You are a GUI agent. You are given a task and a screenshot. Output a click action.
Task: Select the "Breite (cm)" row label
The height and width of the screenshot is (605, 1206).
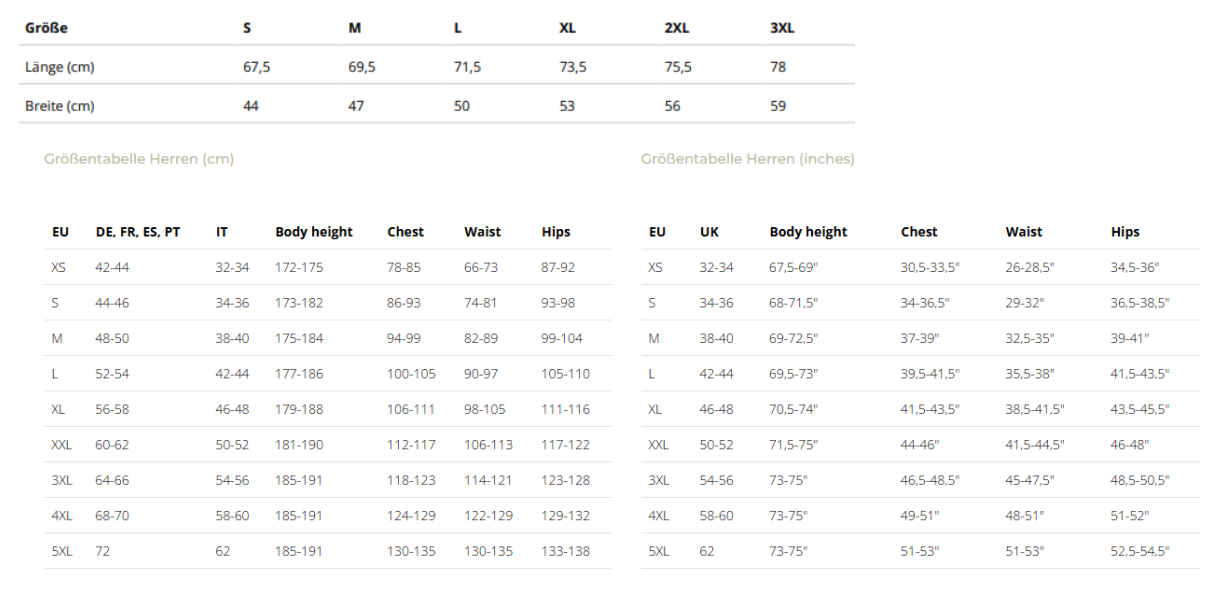(60, 106)
